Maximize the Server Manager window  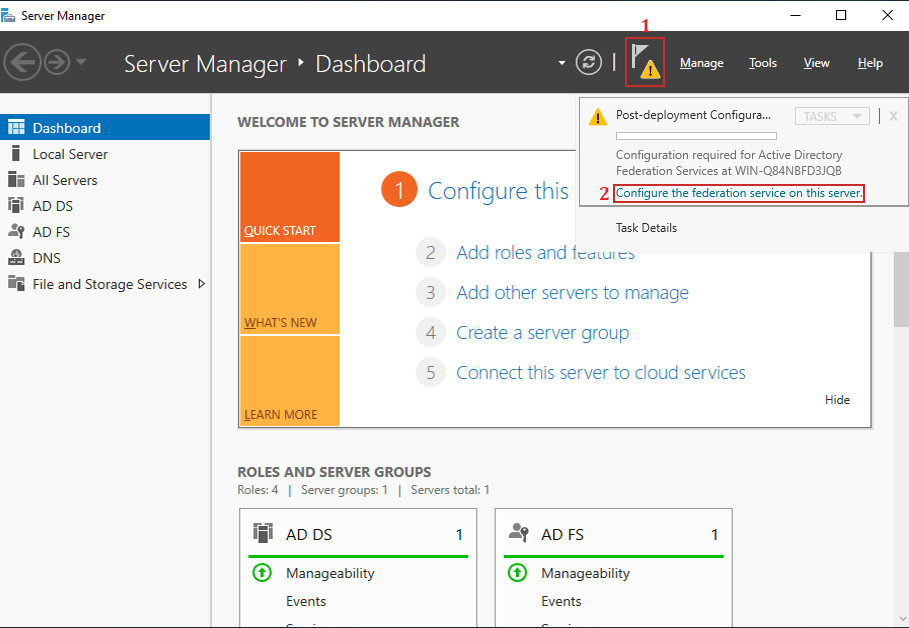coord(841,15)
